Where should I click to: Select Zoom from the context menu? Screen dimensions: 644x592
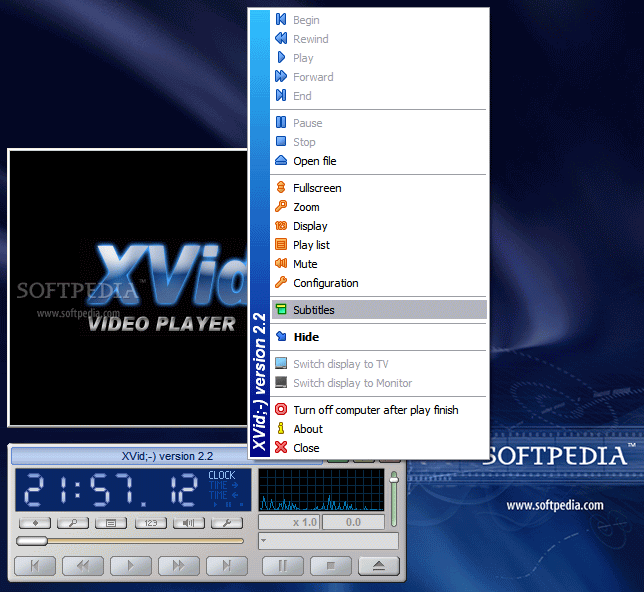[378, 207]
